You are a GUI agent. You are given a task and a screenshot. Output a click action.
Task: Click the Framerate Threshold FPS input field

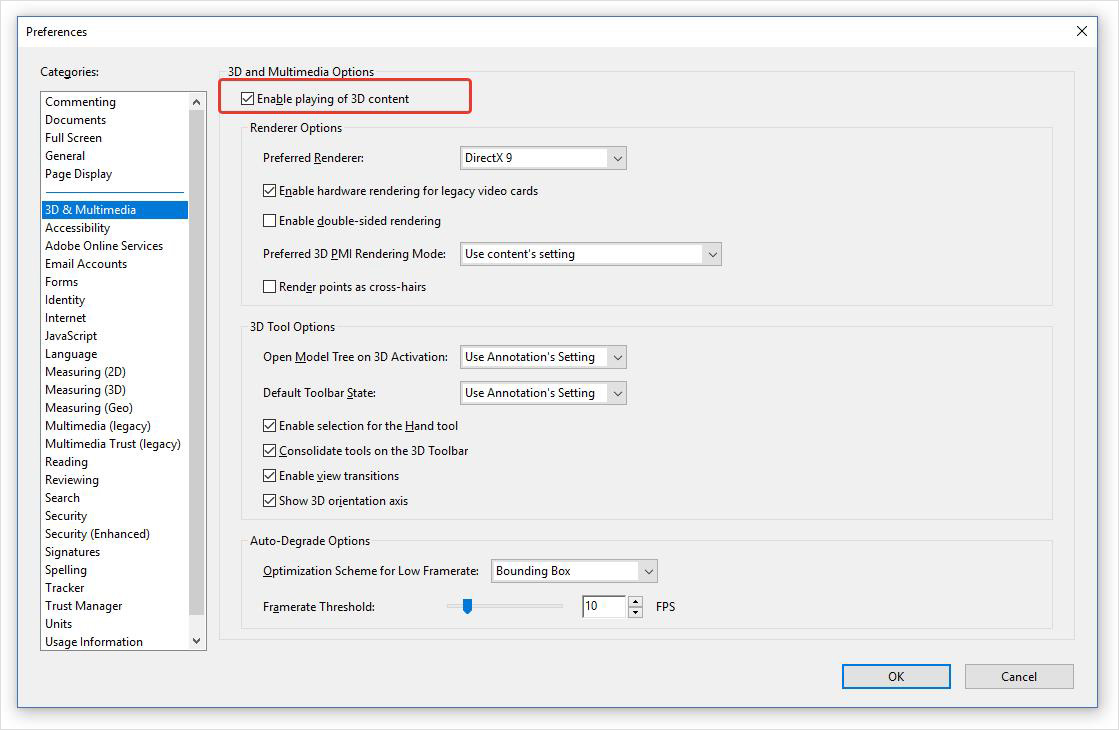click(604, 606)
